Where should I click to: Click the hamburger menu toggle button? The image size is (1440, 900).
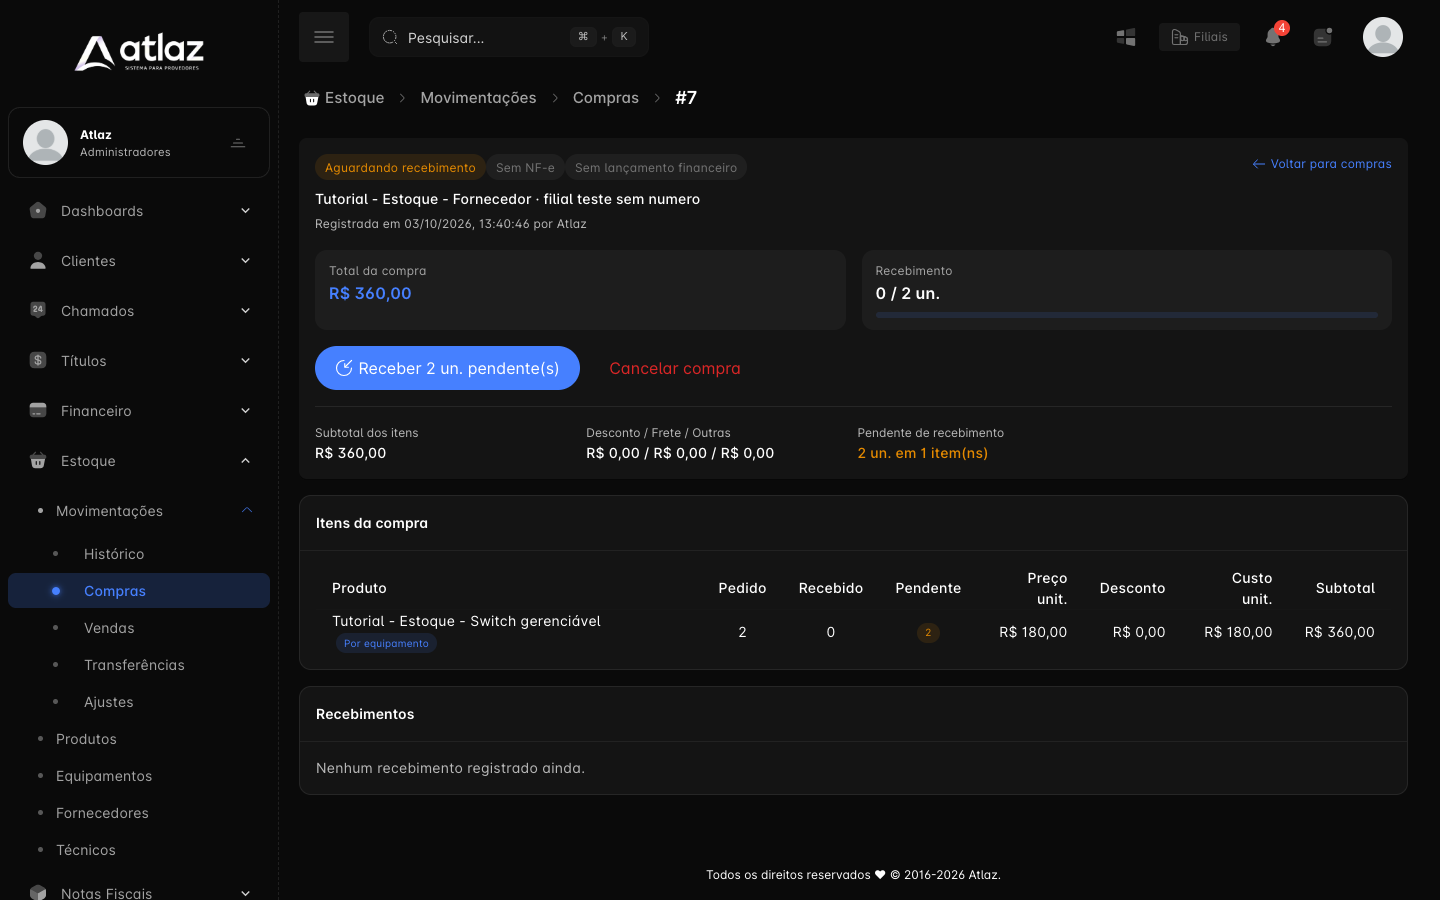click(x=324, y=37)
